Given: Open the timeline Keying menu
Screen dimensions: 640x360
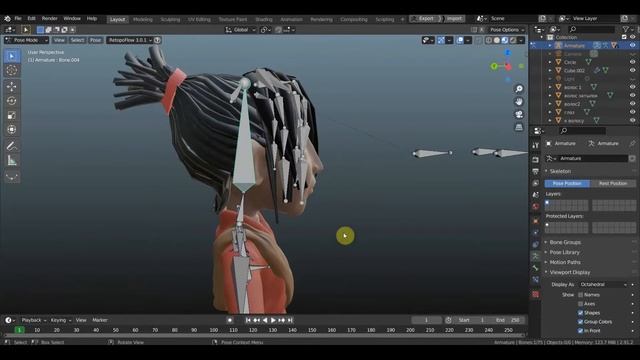Looking at the screenshot, I should pyautogui.click(x=60, y=320).
